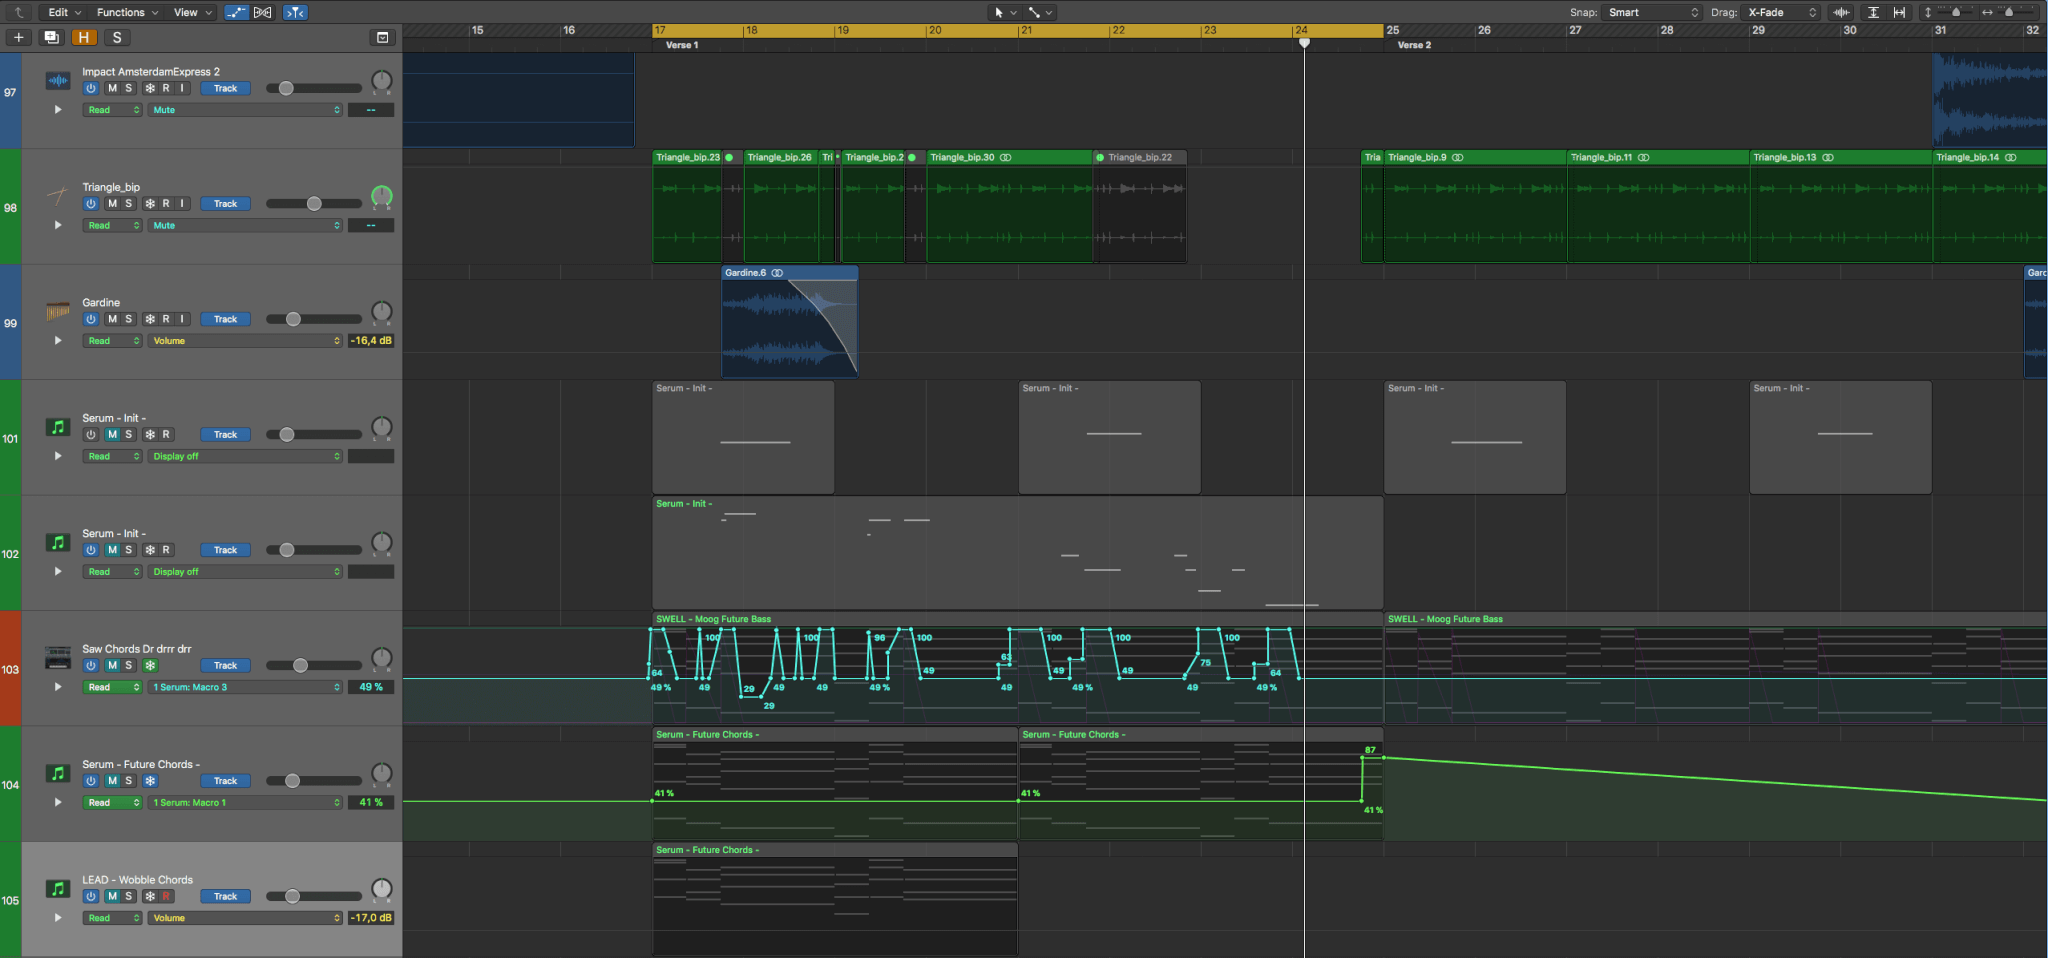
Task: Toggle power on Serum - Future Chords track
Action: click(x=91, y=781)
